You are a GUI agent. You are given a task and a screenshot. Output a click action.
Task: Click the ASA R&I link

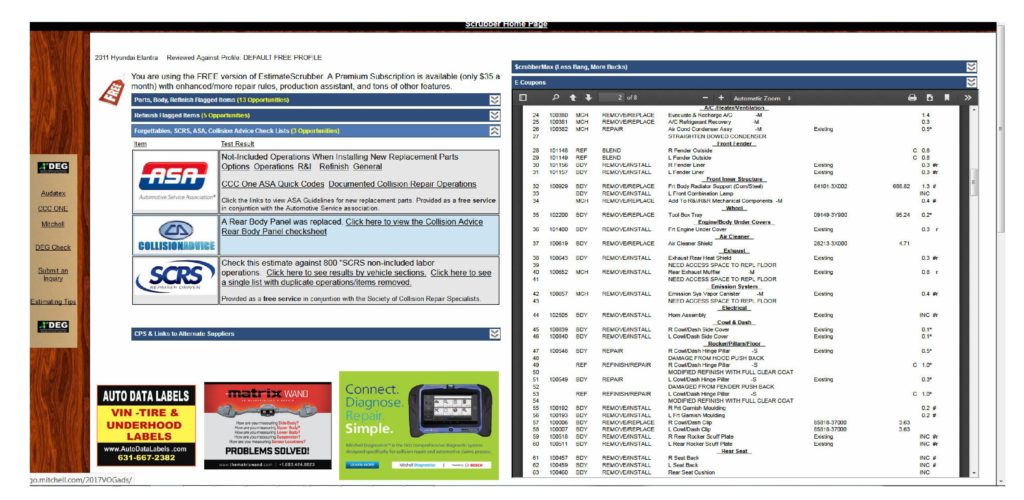[x=306, y=167]
